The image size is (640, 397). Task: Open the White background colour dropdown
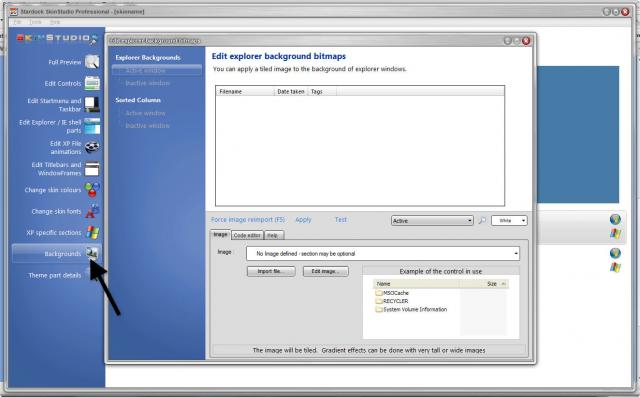pos(509,221)
